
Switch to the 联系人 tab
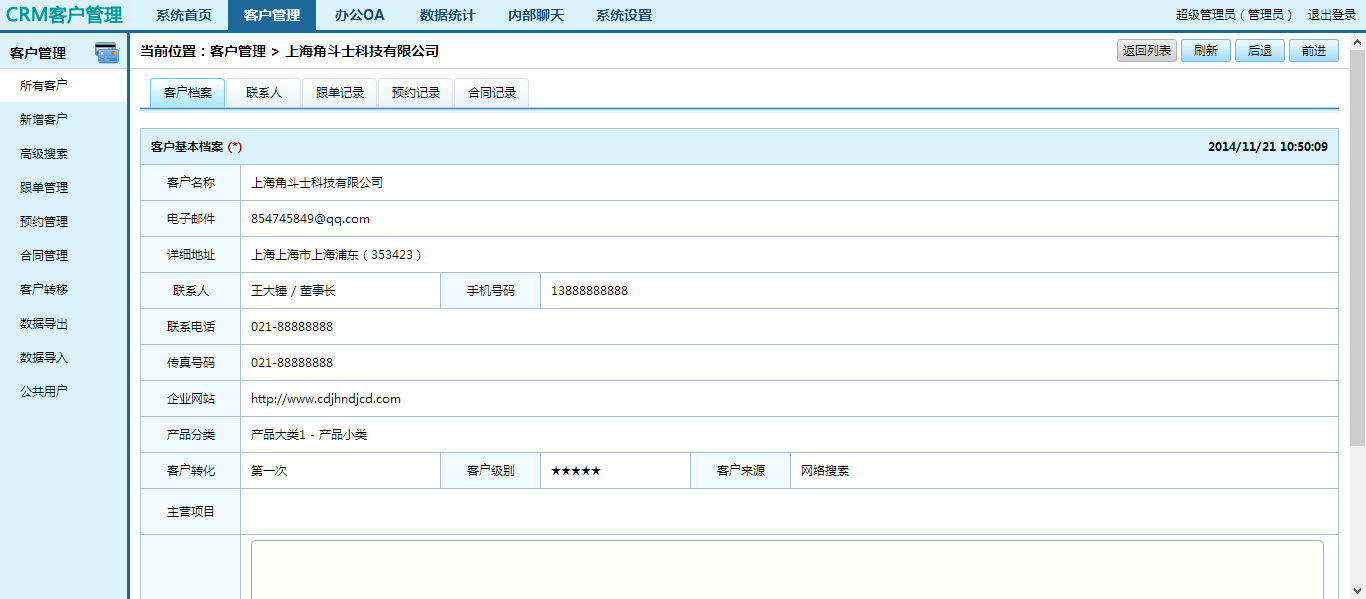264,92
